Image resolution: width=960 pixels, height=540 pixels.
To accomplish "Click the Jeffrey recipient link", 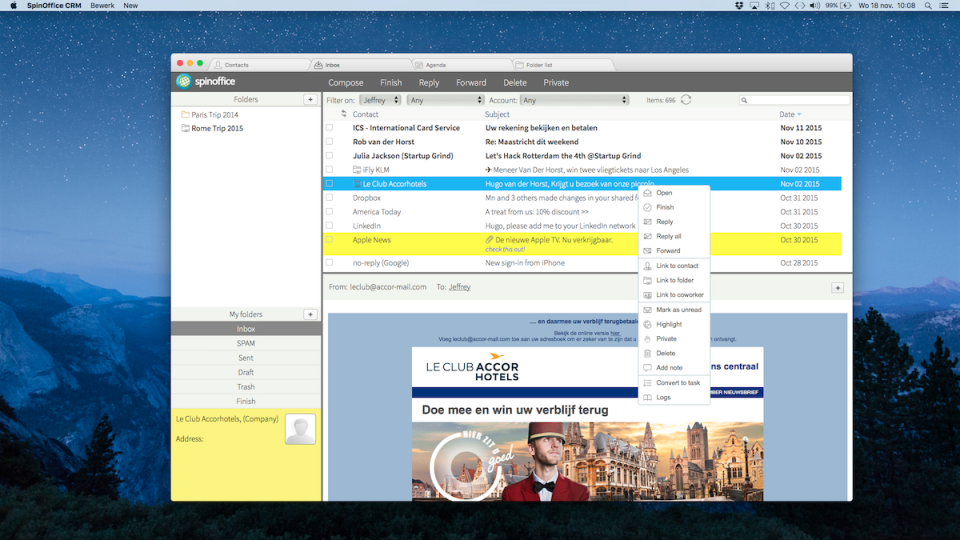I will tap(460, 287).
